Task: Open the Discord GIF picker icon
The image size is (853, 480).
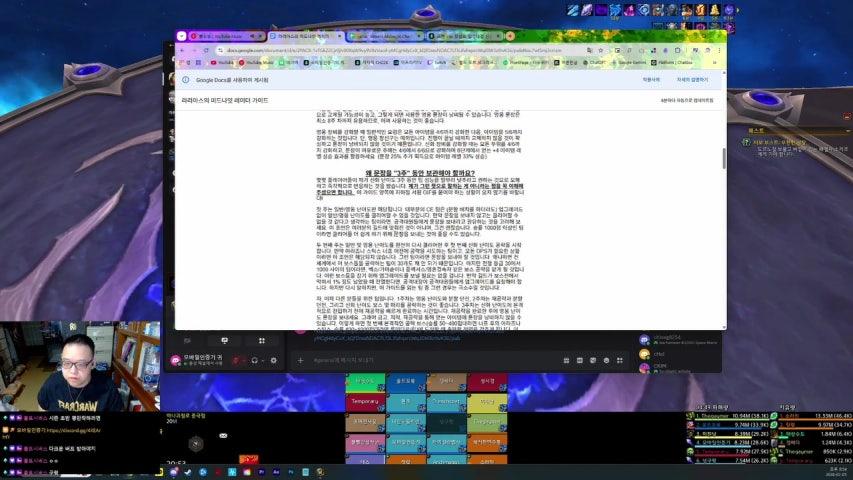Action: tap(579, 360)
